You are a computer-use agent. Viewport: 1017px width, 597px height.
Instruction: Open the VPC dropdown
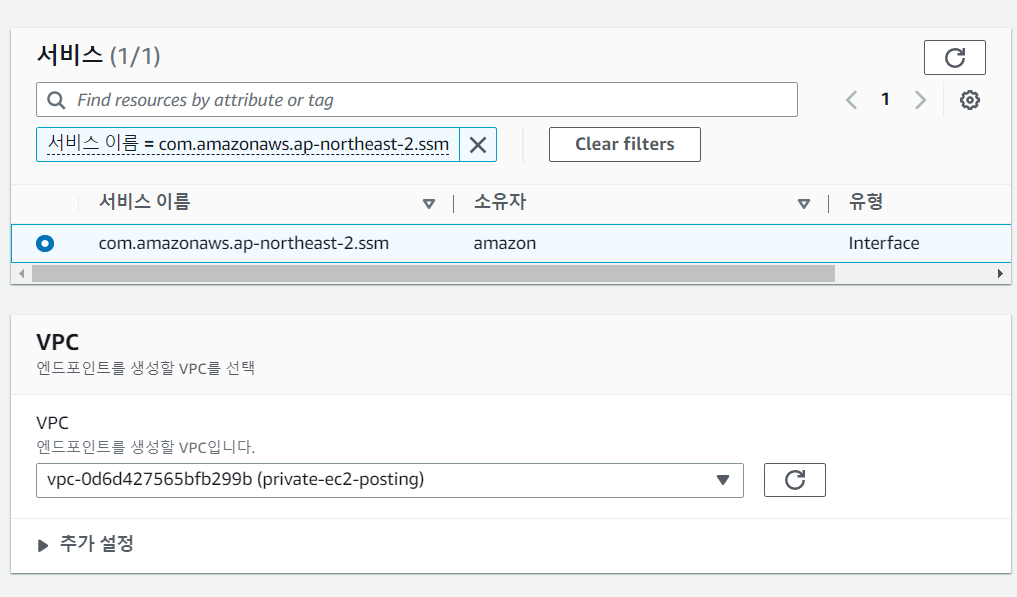pyautogui.click(x=390, y=480)
